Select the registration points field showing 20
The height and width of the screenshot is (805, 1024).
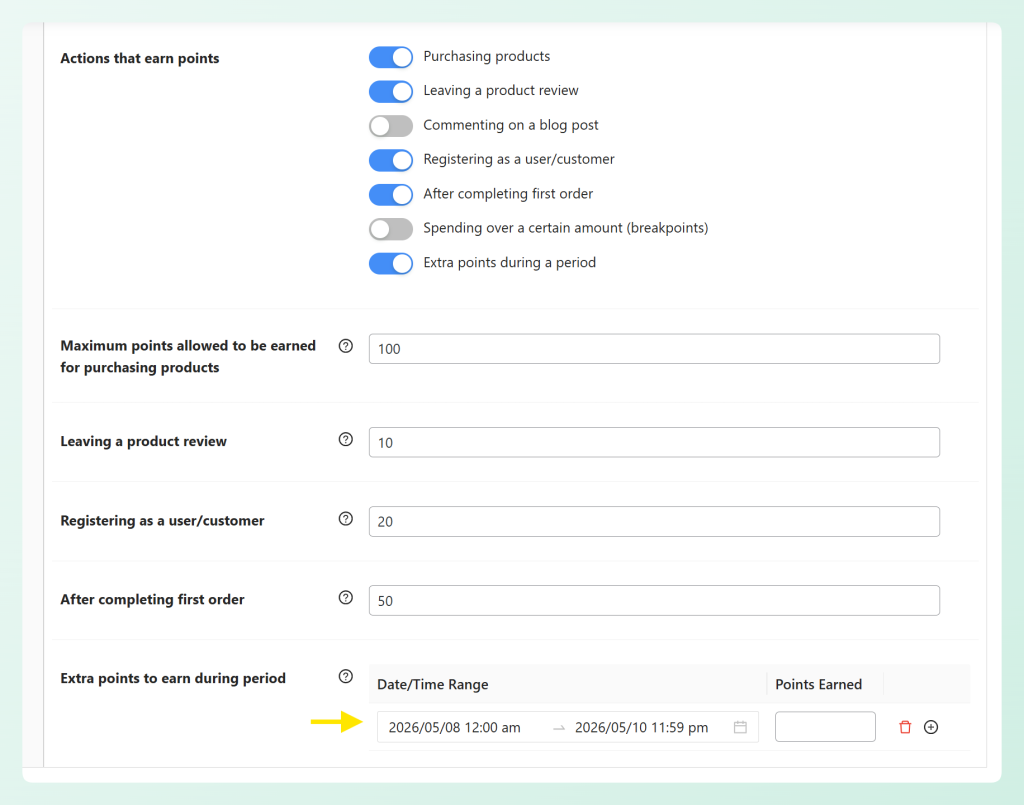point(654,521)
